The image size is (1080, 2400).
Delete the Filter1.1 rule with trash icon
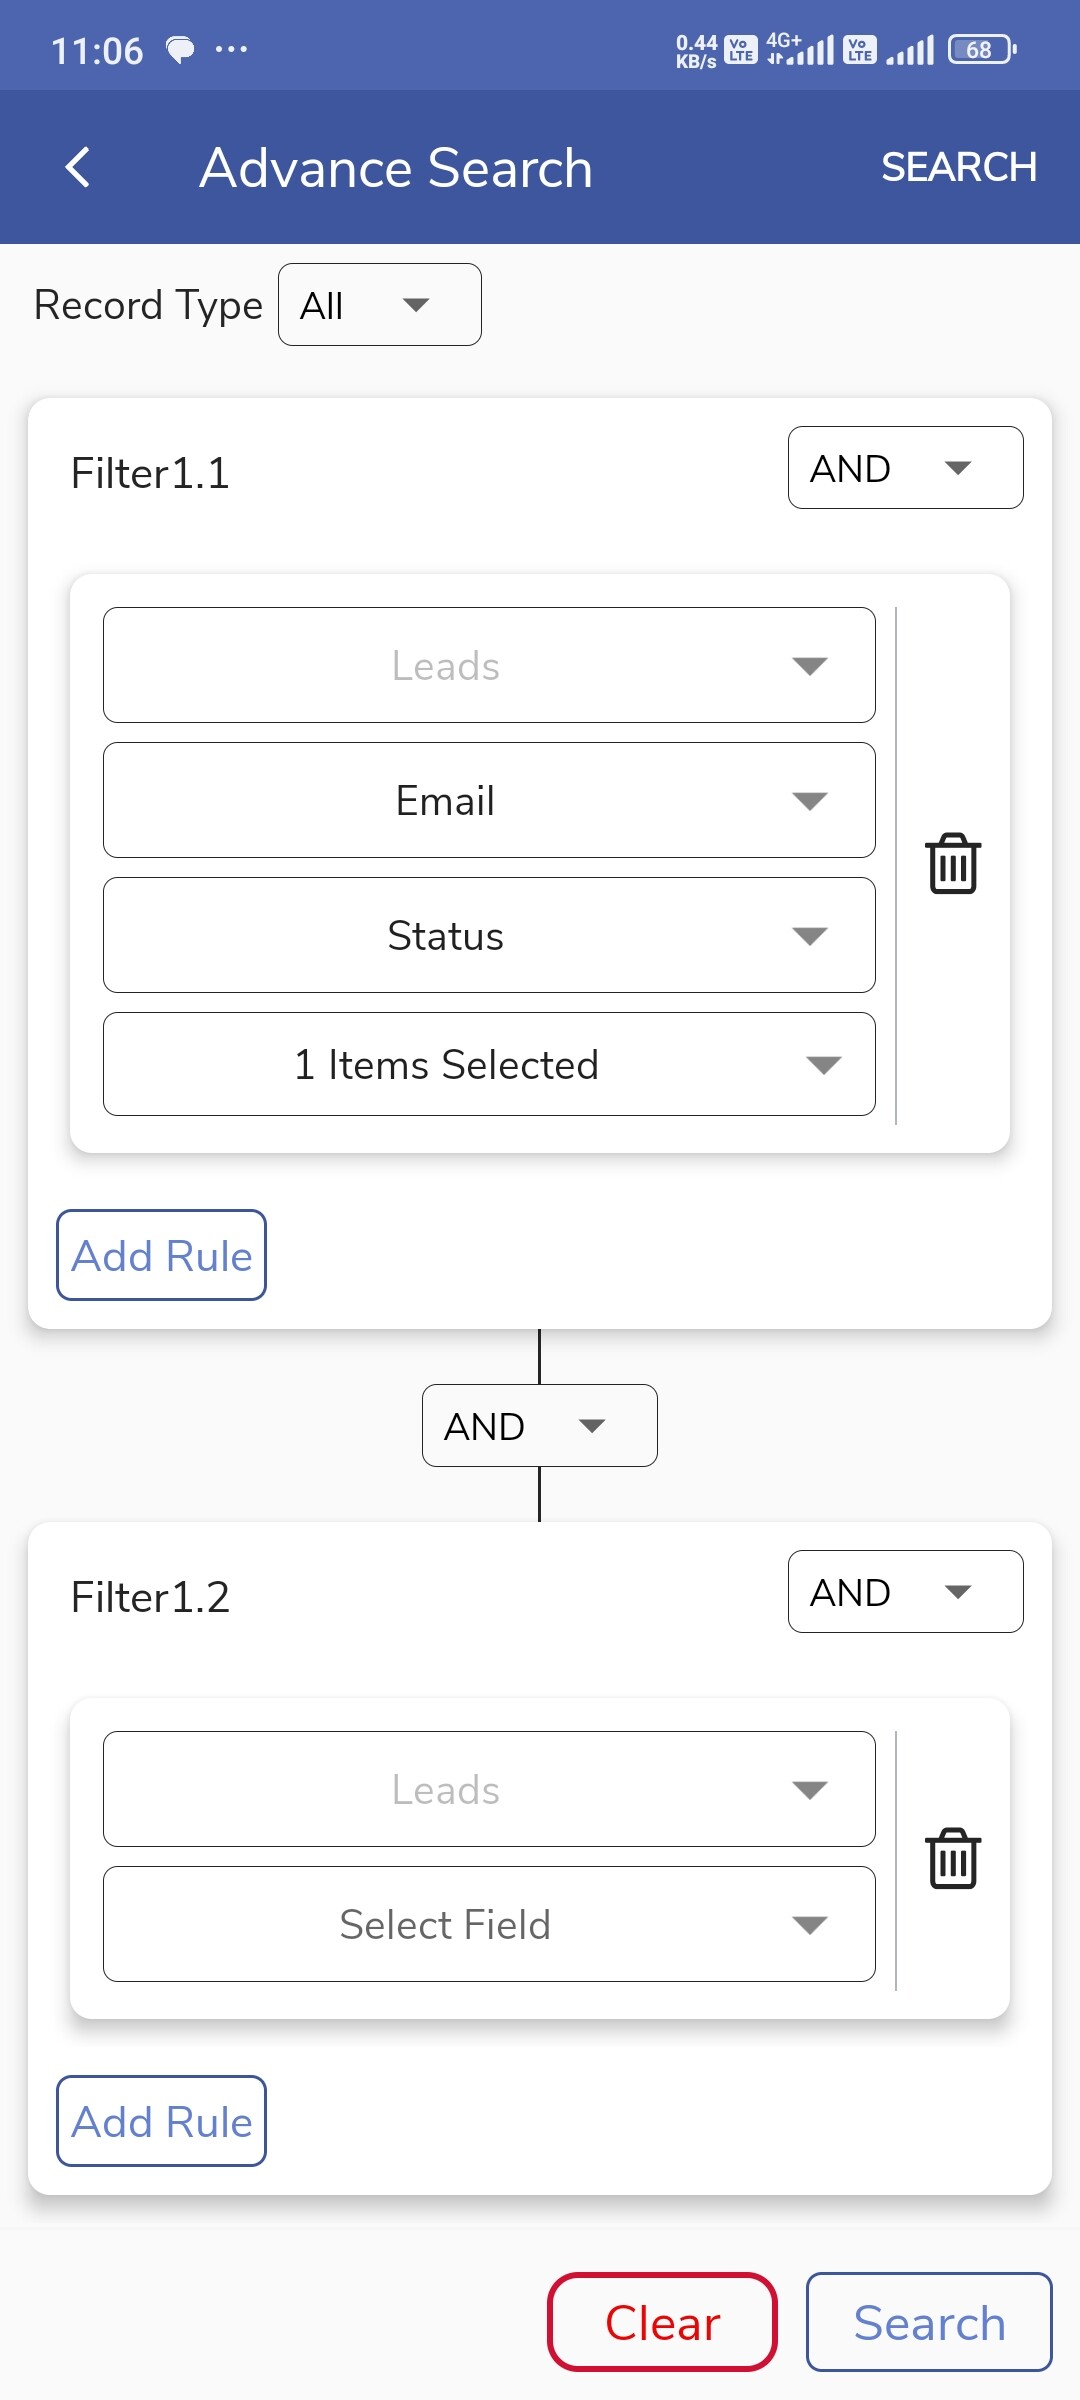pyautogui.click(x=953, y=863)
